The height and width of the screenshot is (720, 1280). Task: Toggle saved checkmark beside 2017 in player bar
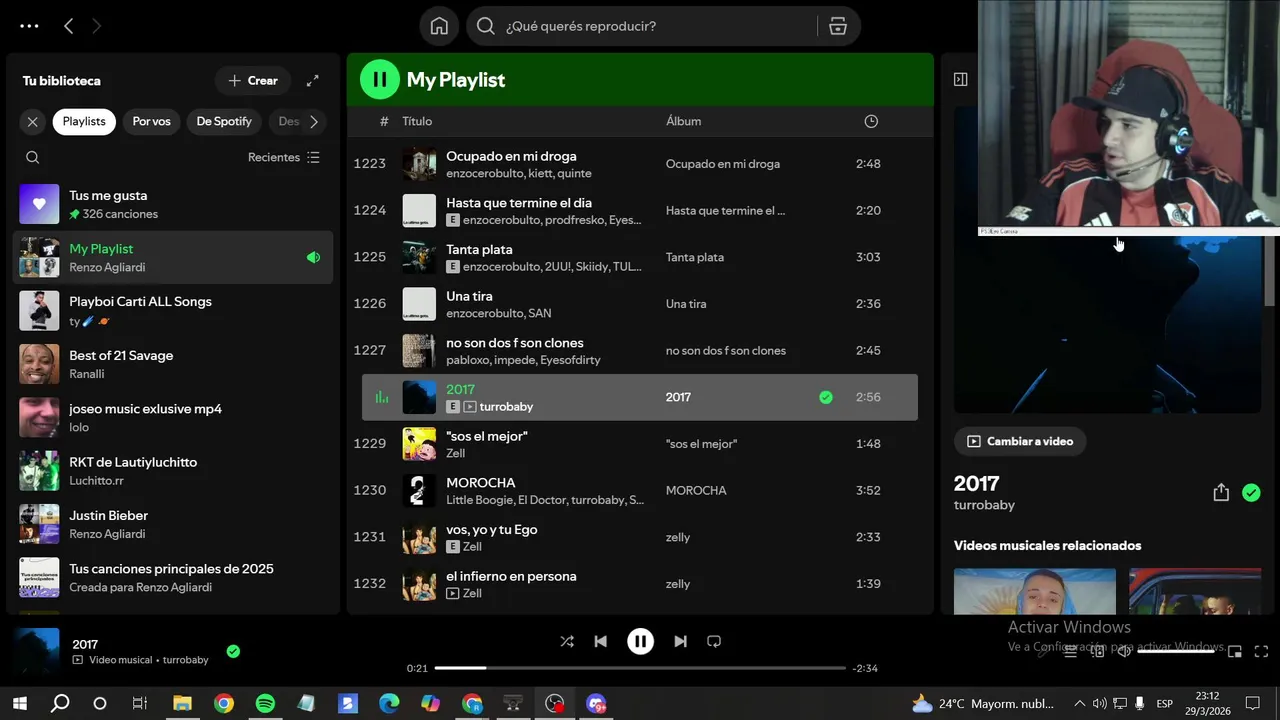233,651
